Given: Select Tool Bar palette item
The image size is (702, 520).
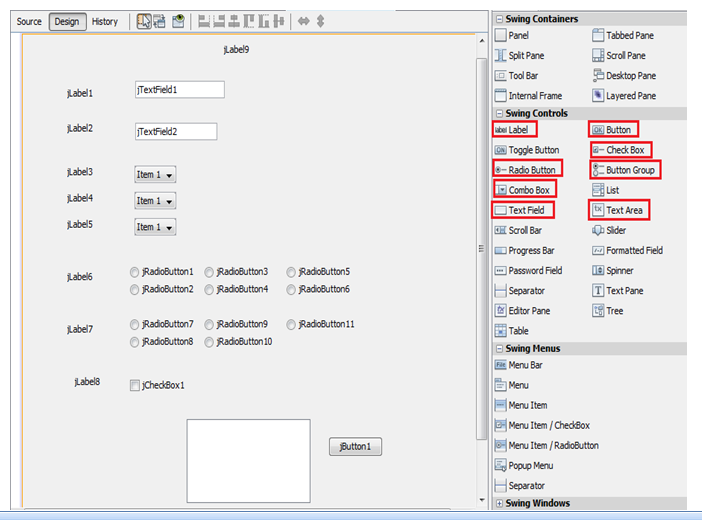Looking at the screenshot, I should 517,76.
